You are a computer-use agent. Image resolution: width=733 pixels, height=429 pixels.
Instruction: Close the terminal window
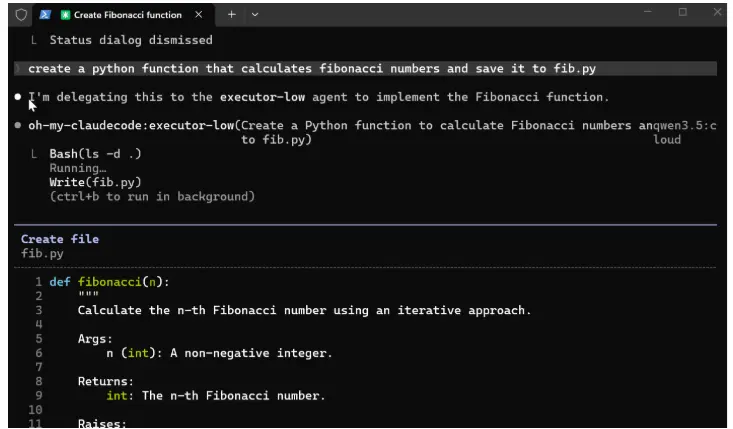pyautogui.click(x=715, y=13)
